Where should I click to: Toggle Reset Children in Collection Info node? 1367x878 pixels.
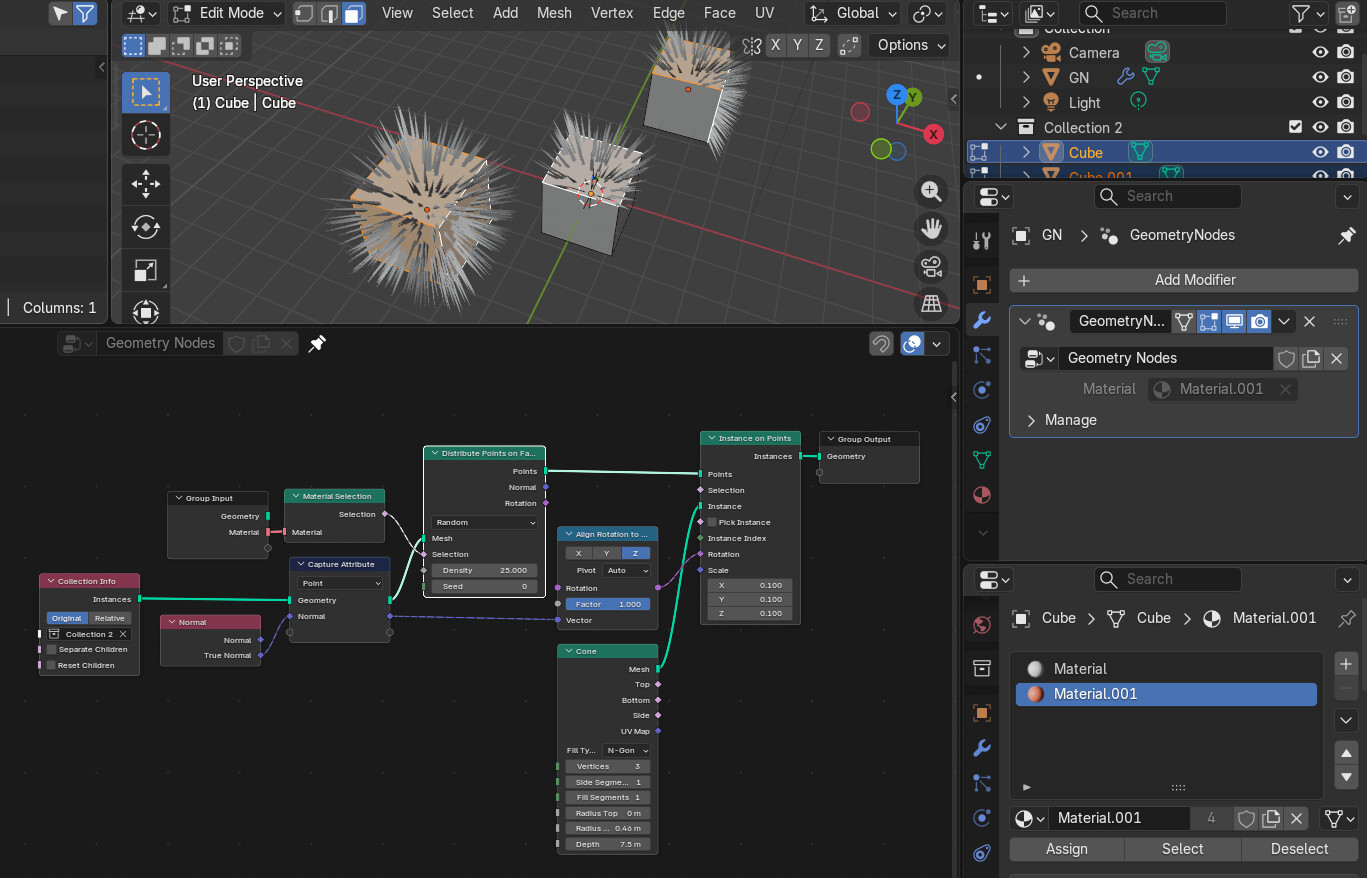[x=52, y=665]
